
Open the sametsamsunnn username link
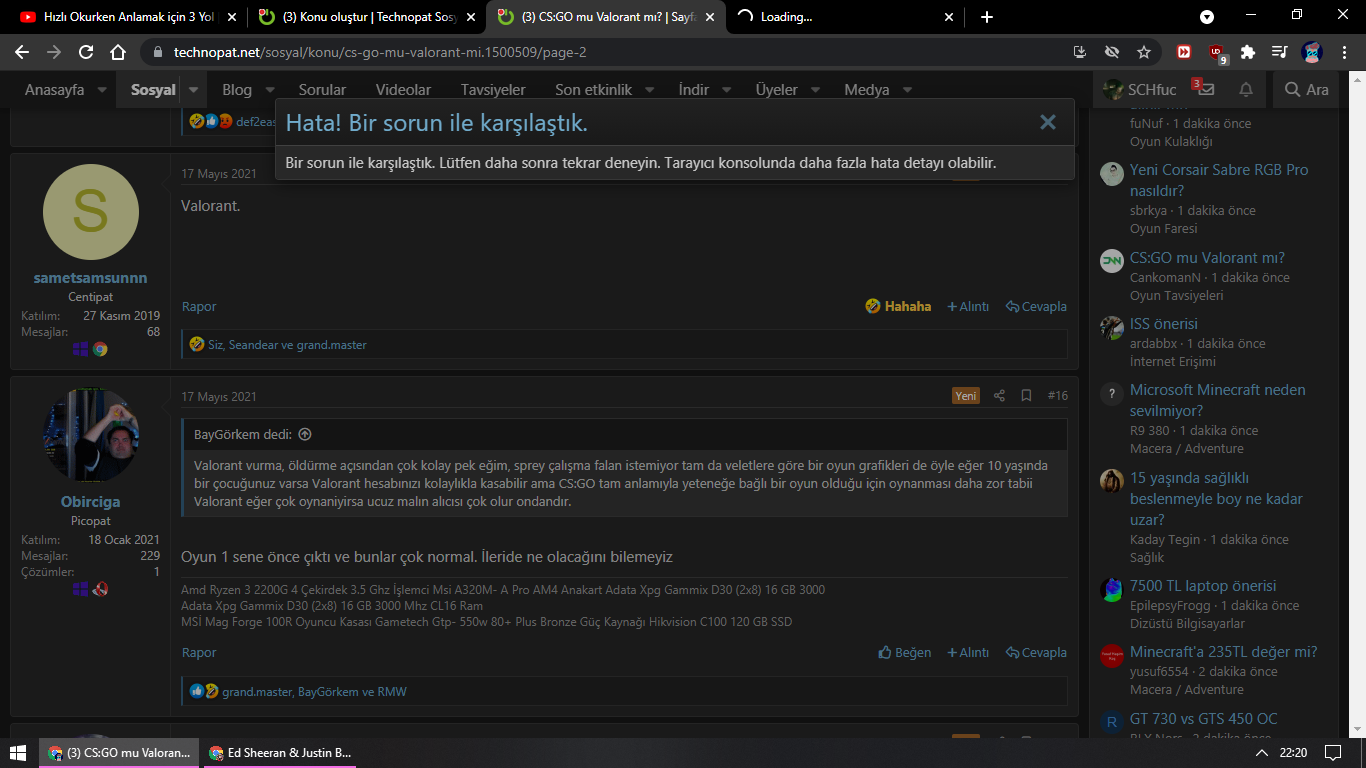click(x=90, y=278)
